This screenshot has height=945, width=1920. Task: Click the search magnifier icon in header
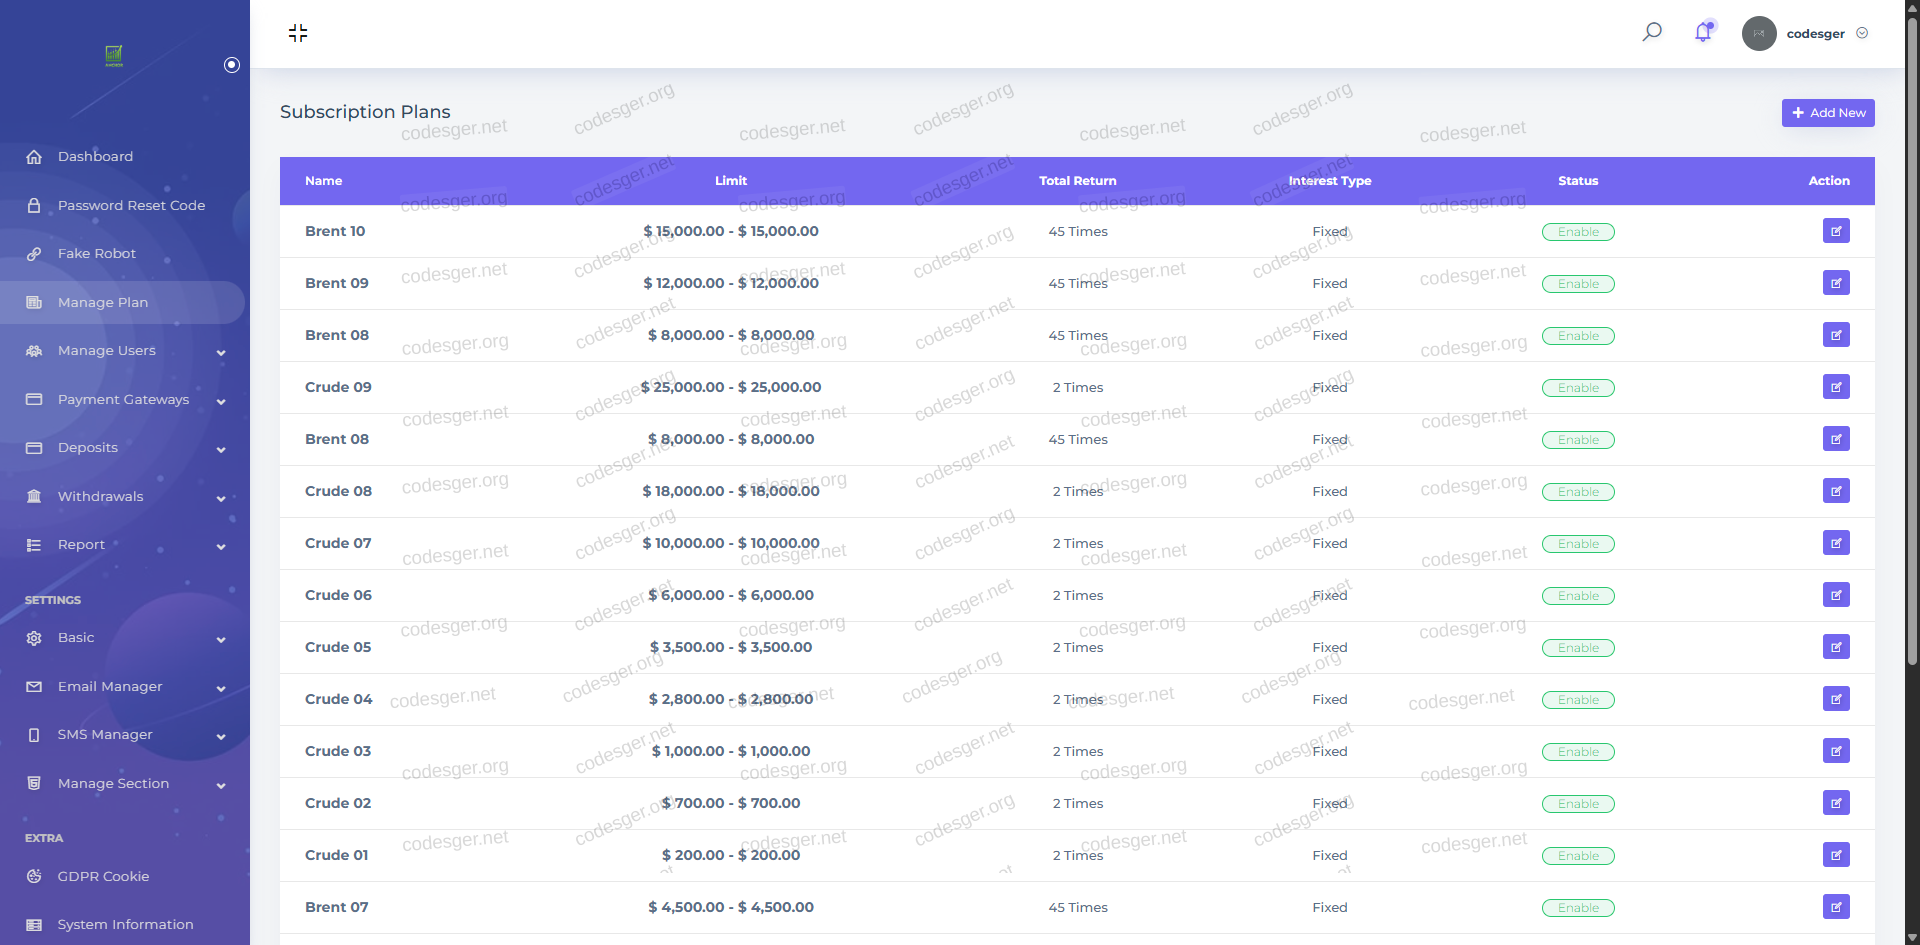tap(1652, 32)
